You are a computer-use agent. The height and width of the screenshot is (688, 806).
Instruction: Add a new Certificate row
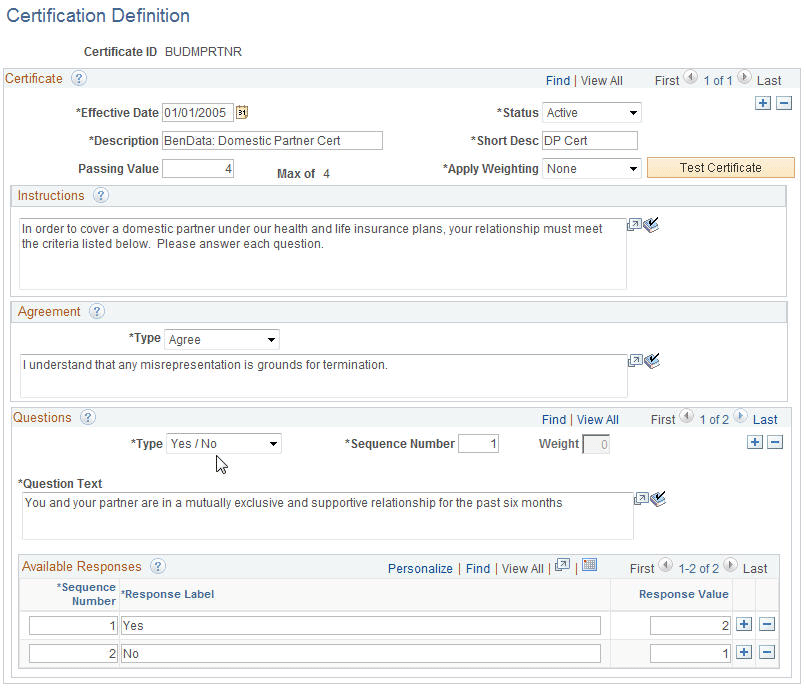coord(762,102)
